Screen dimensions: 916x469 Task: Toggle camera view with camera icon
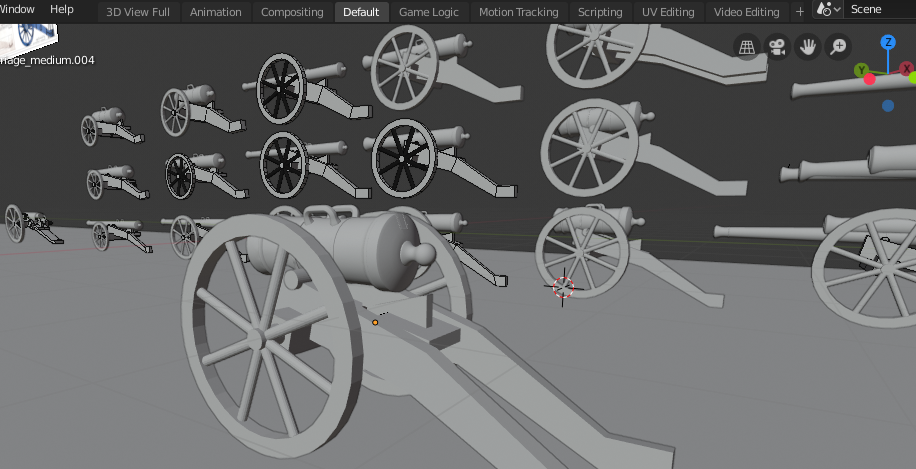click(776, 46)
